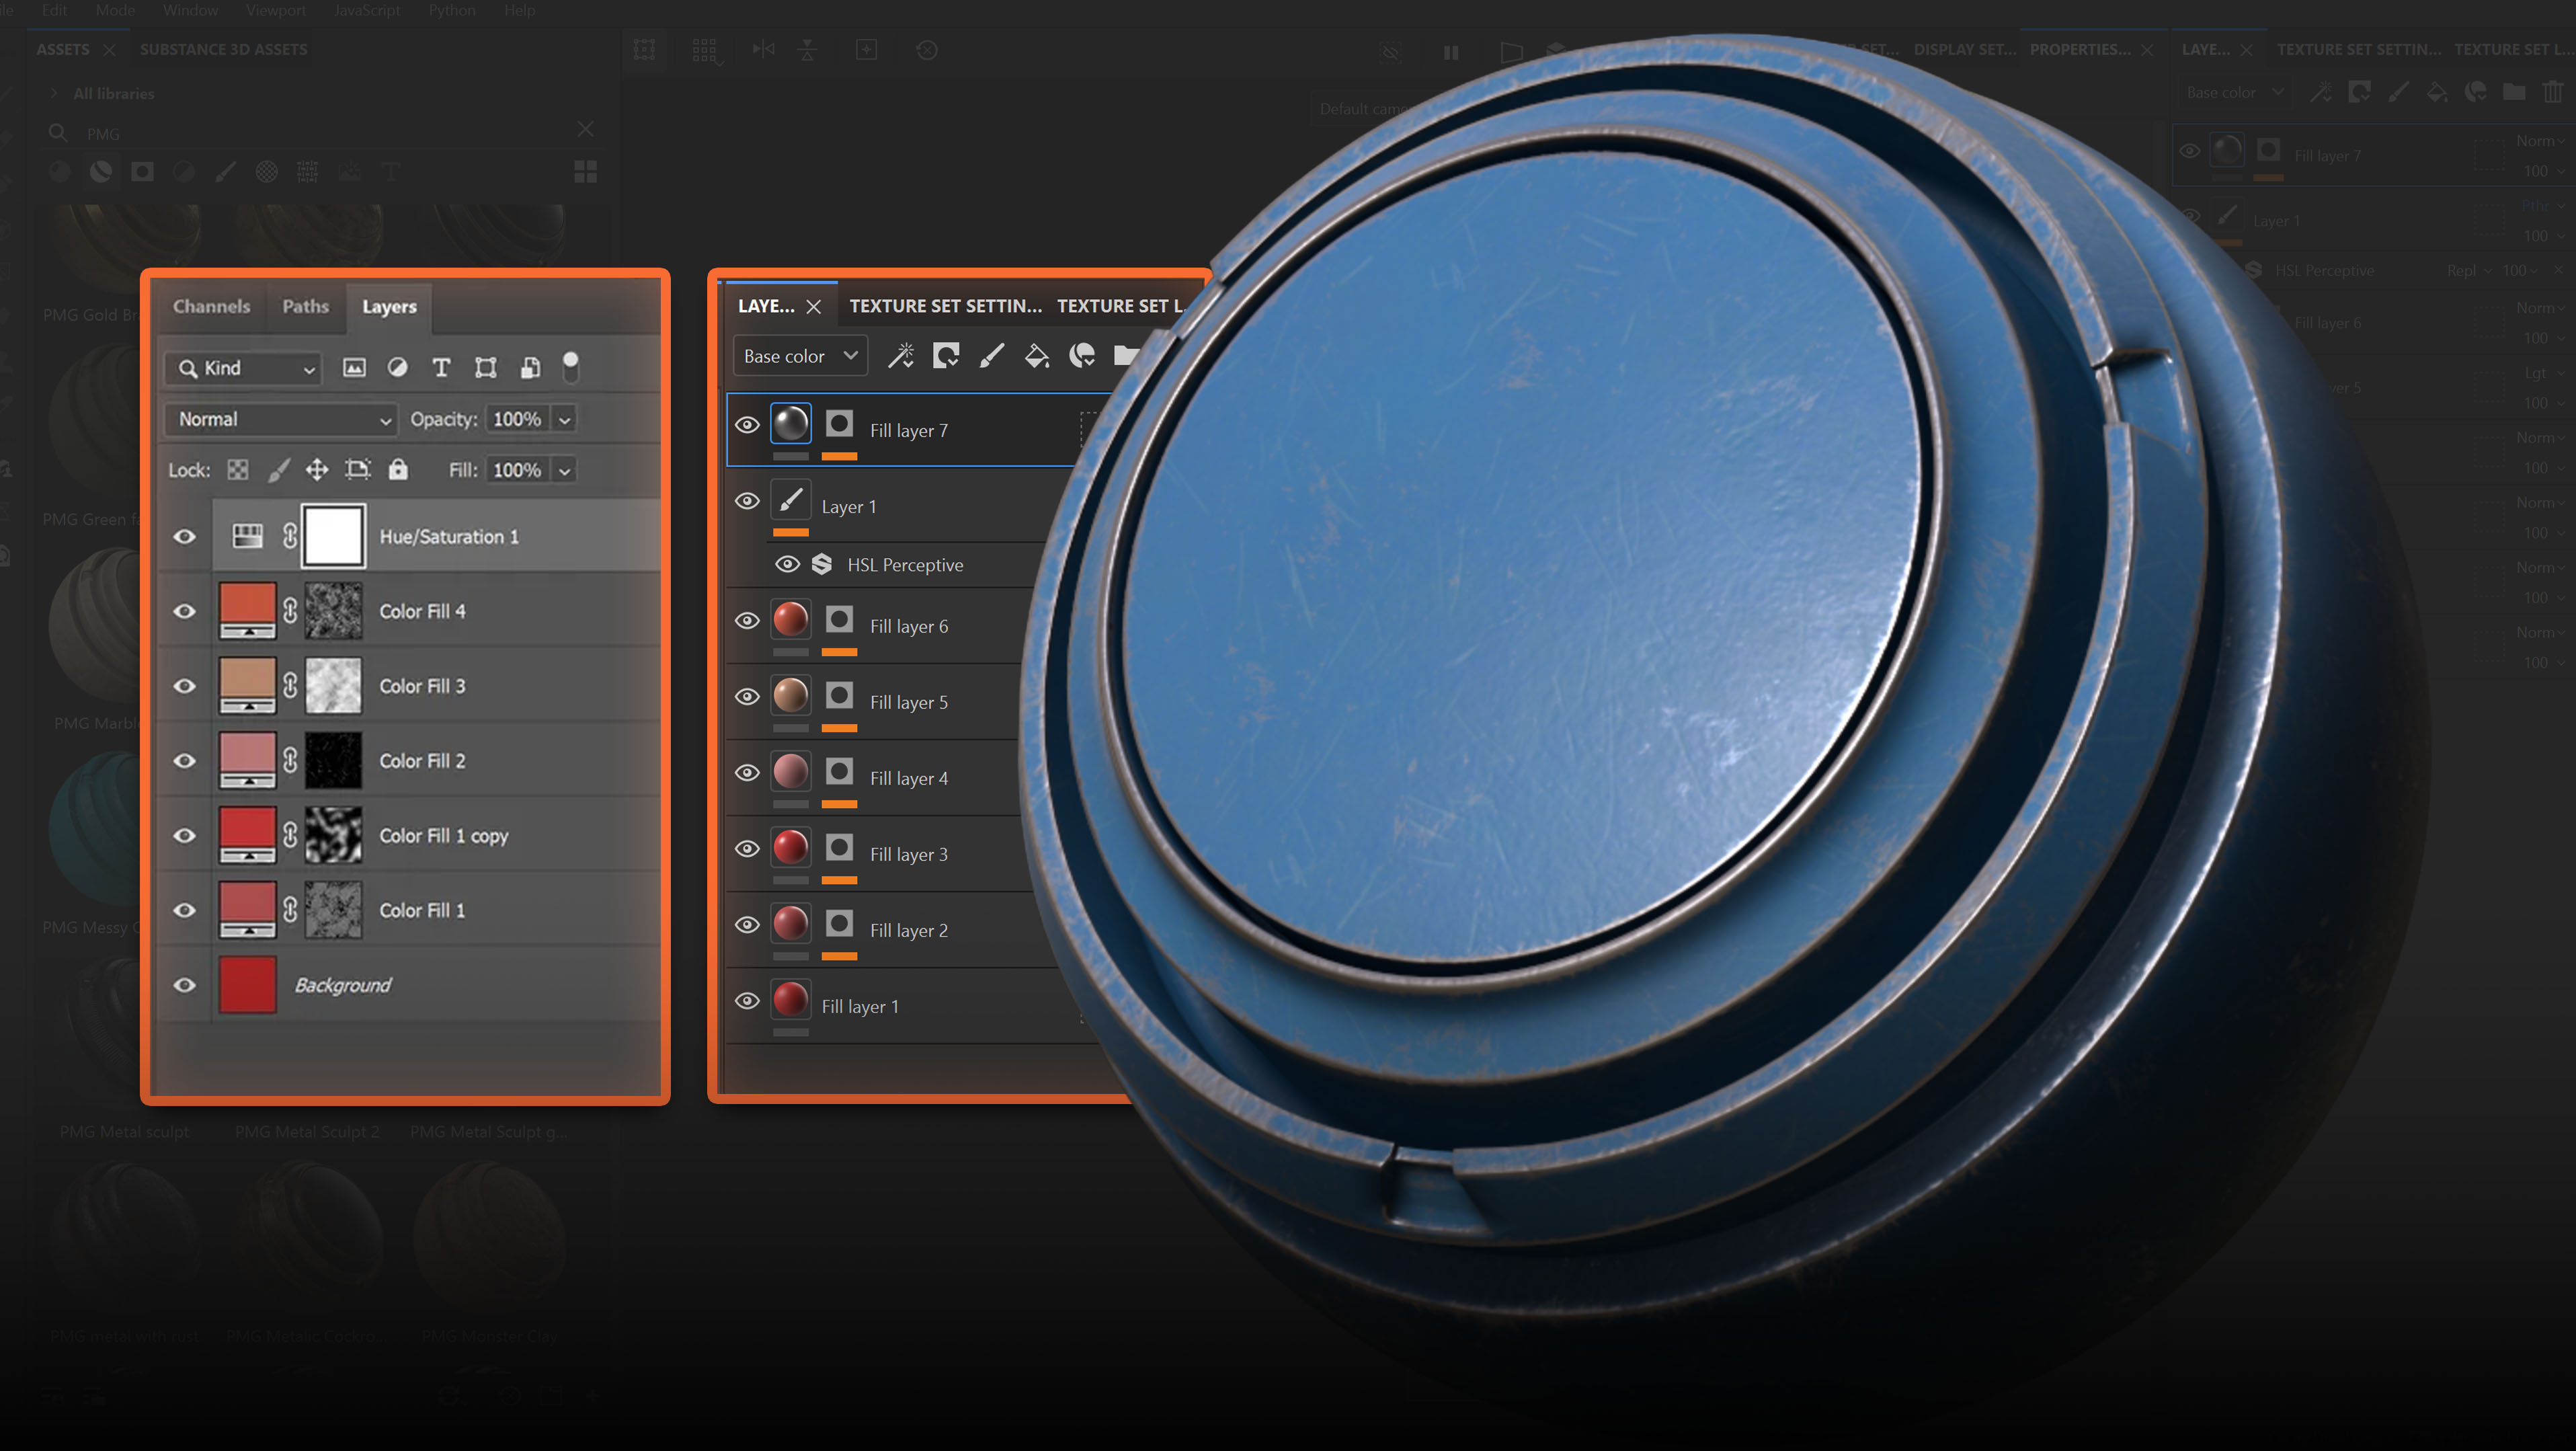Click the shape layer filter icon
Viewport: 2576px width, 1451px height.
click(x=486, y=368)
